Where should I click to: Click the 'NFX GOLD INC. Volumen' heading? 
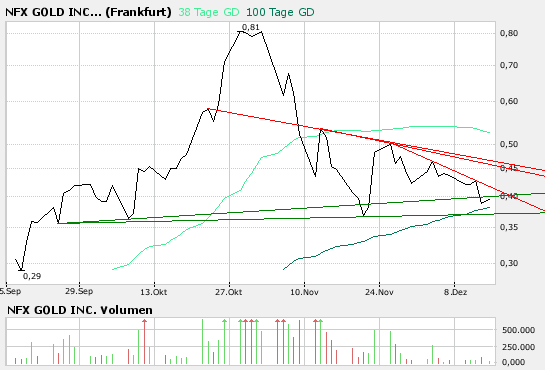pos(80,310)
